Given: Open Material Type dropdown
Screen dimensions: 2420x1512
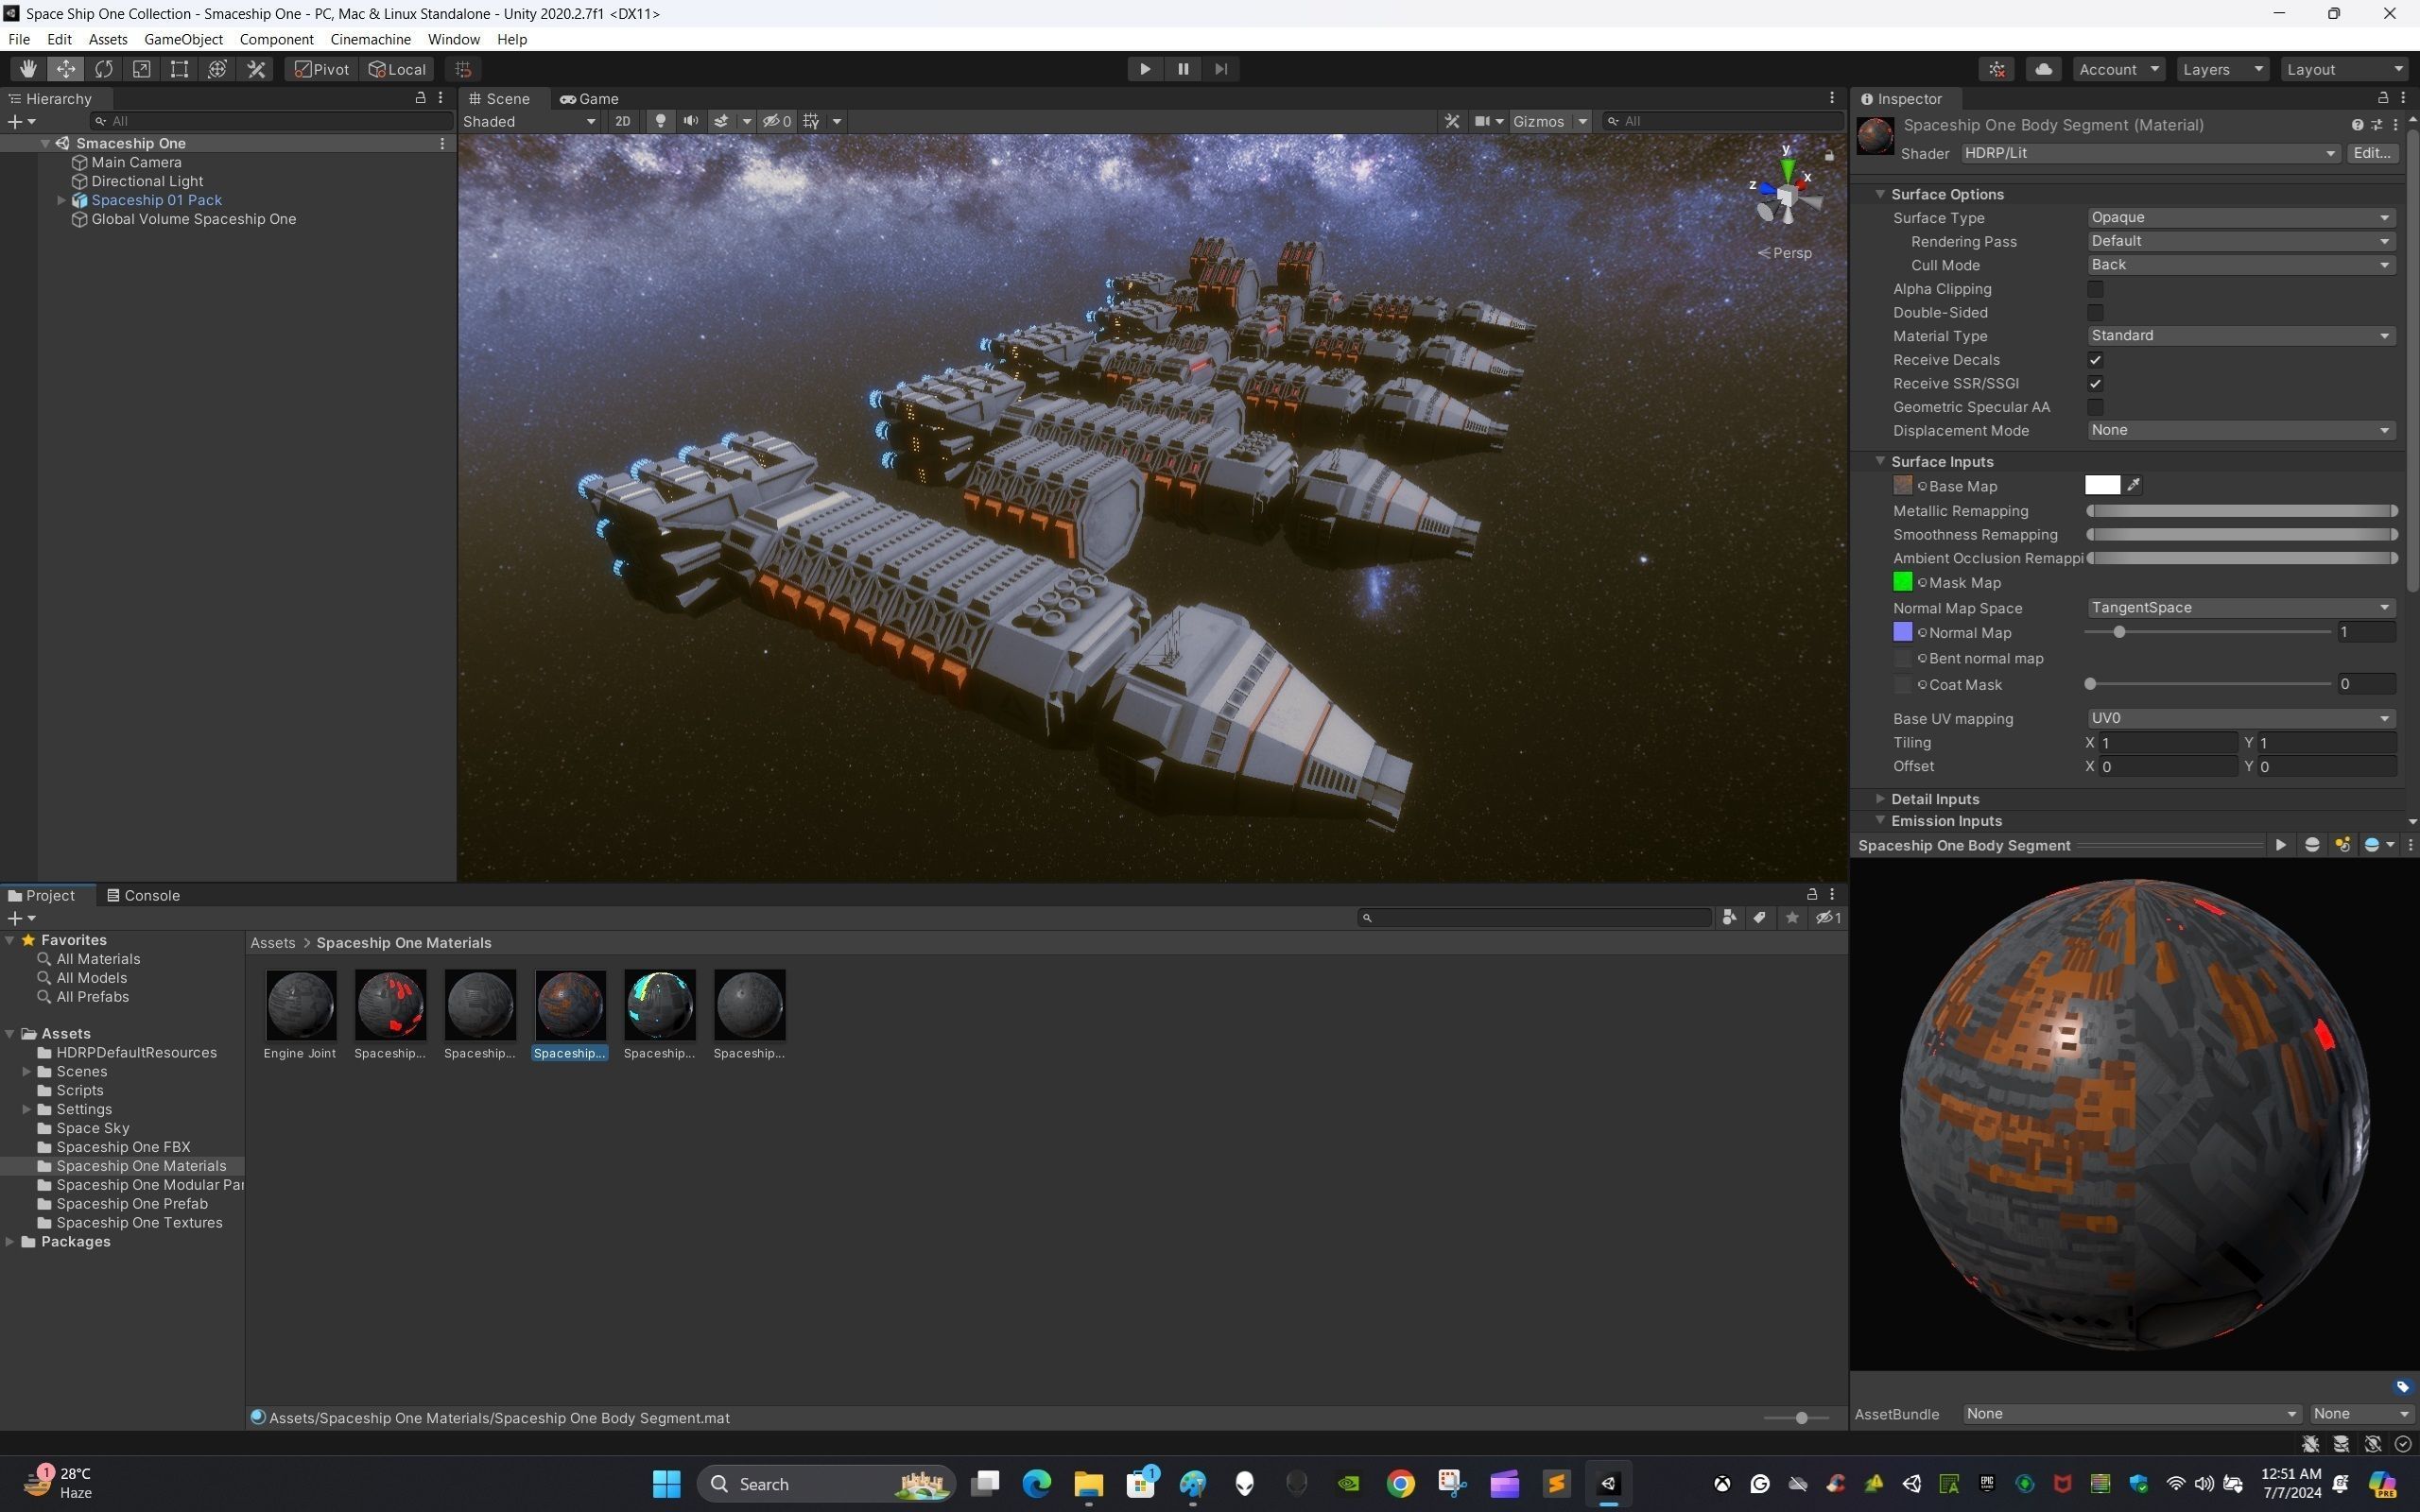Looking at the screenshot, I should point(2240,336).
